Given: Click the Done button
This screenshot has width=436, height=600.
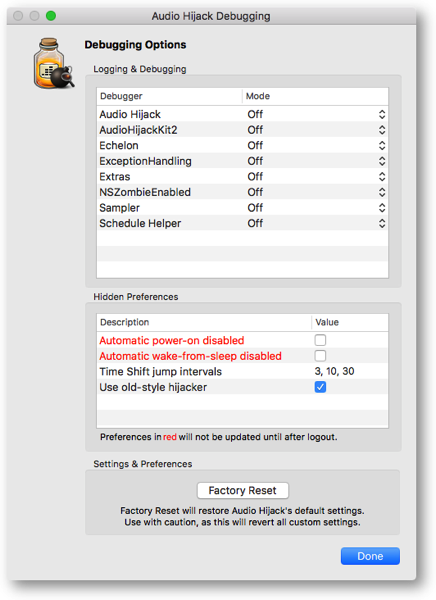Looking at the screenshot, I should tap(370, 556).
